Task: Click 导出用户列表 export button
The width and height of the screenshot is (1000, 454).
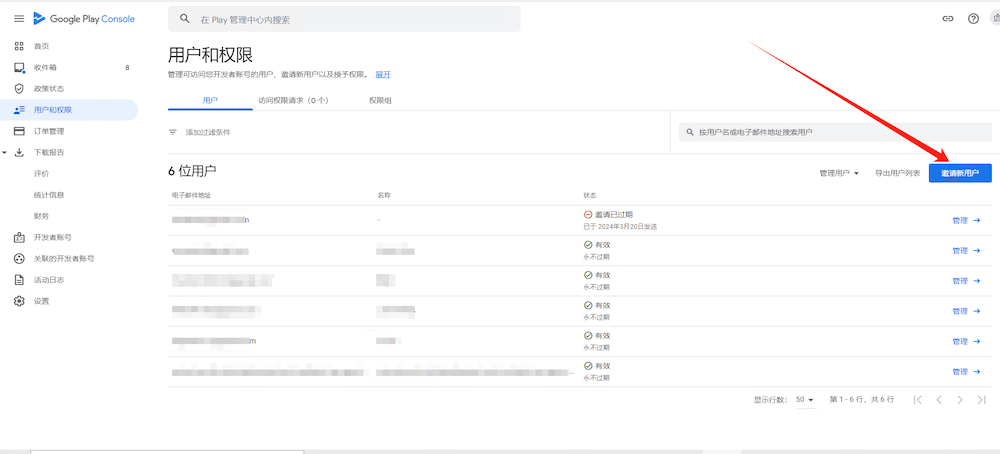Action: click(897, 173)
